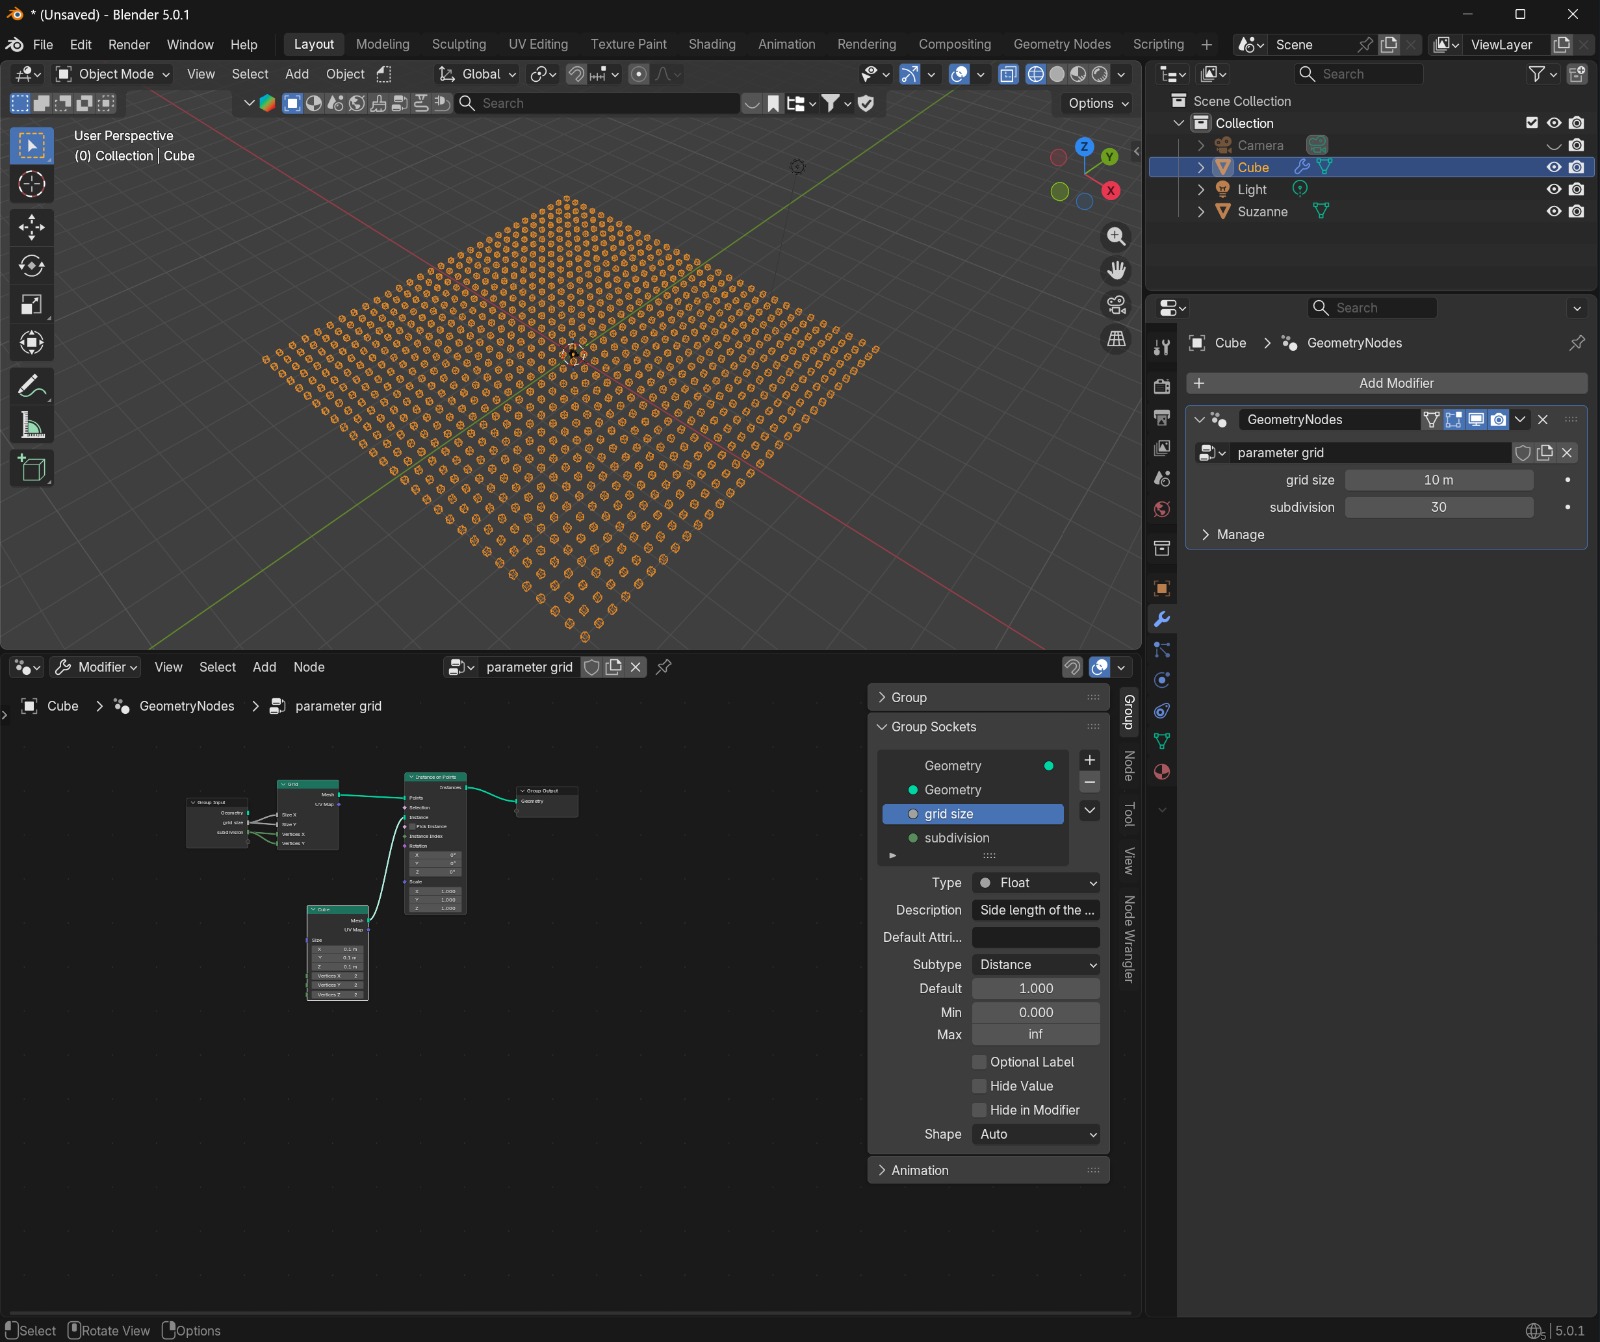1600x1342 pixels.
Task: Select the Rotate tool
Action: click(x=31, y=266)
